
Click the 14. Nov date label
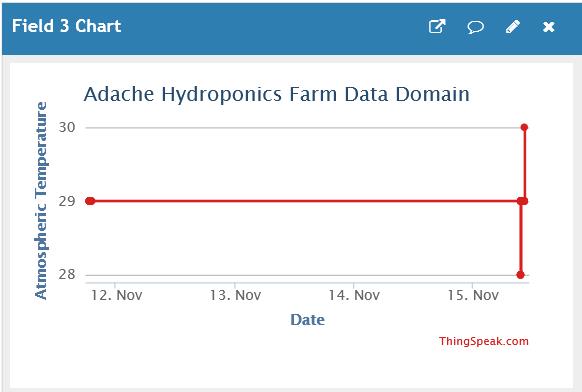354,295
